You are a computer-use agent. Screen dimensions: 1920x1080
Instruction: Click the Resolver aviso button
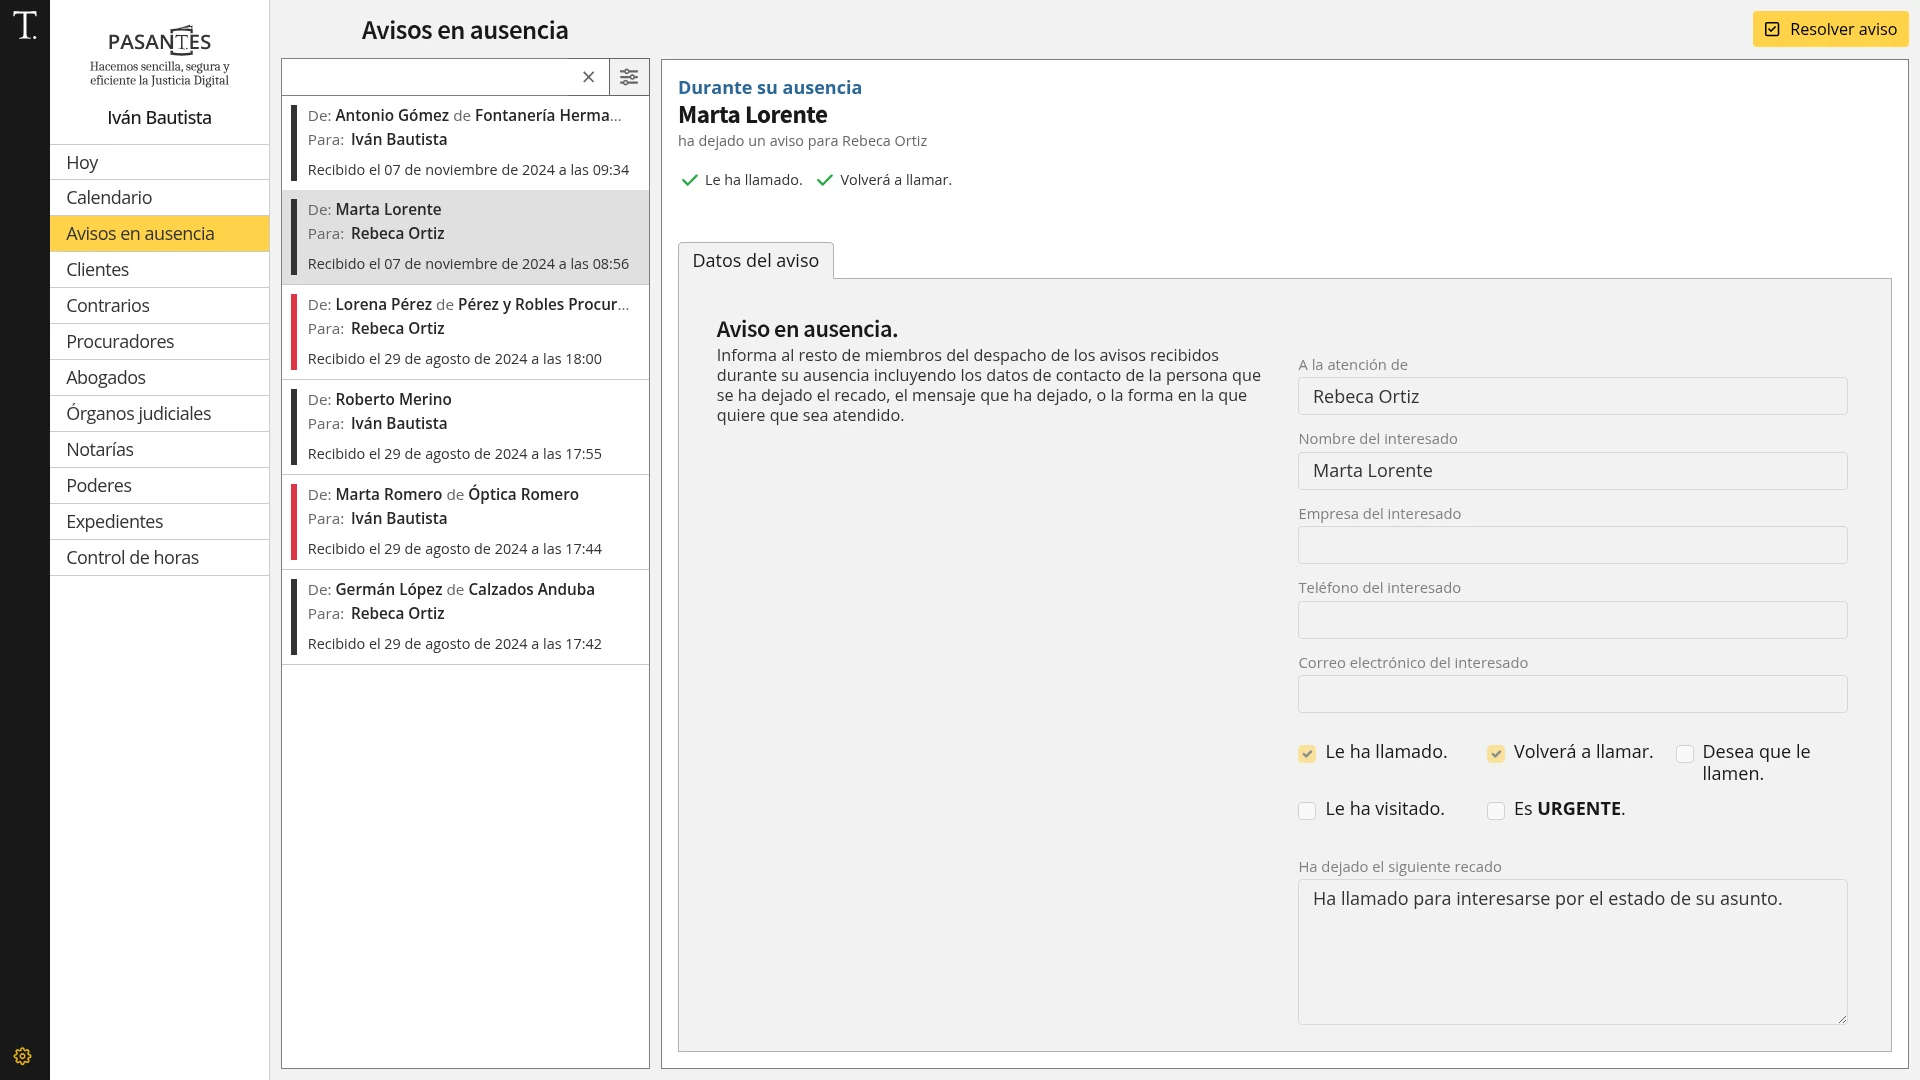click(1830, 29)
